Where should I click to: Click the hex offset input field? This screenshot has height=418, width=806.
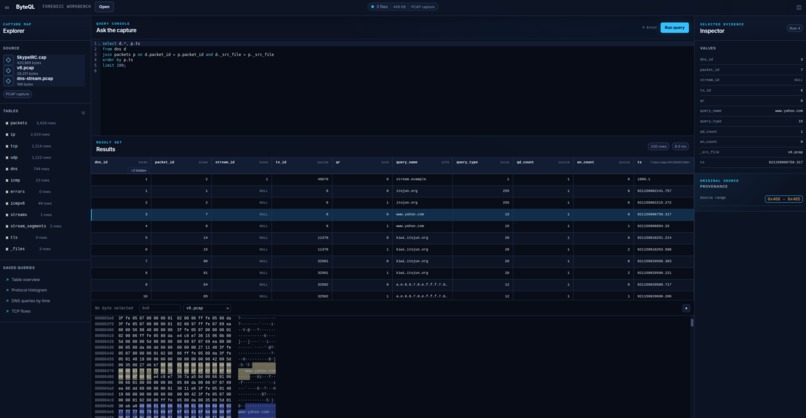coord(160,308)
